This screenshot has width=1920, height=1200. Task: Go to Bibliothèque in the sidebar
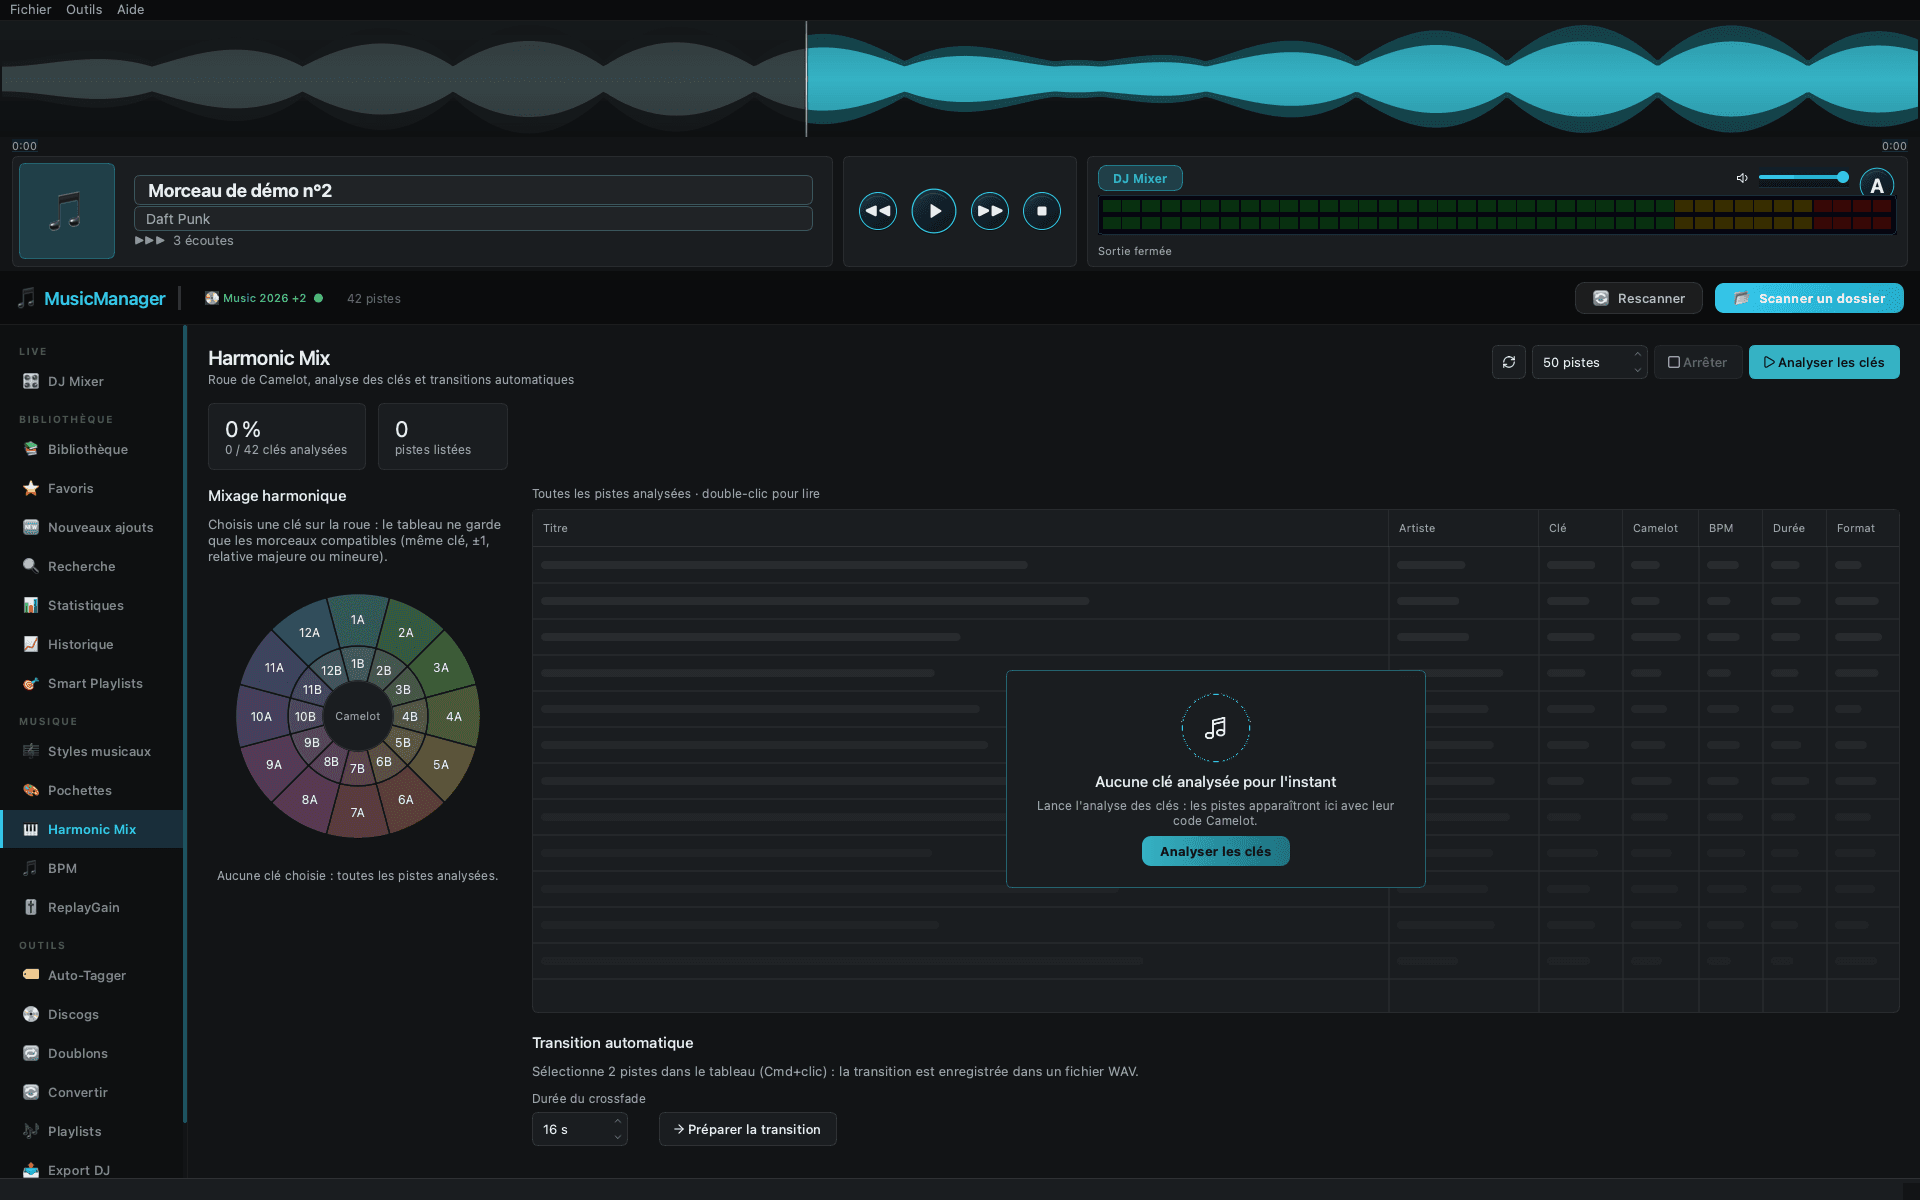pos(92,449)
